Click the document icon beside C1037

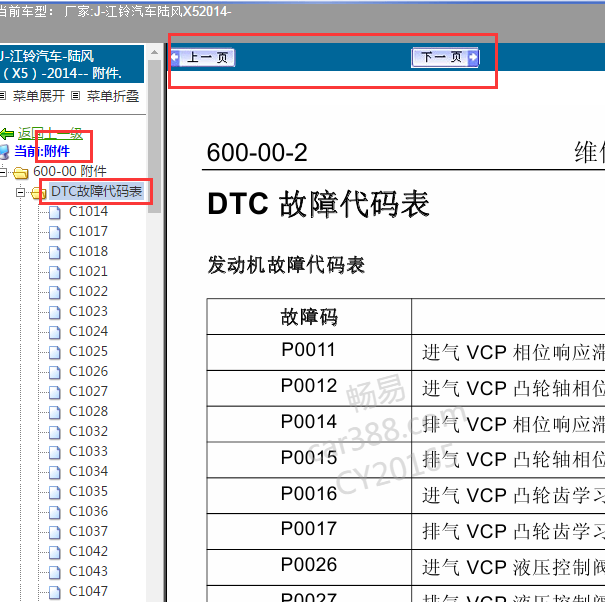click(x=54, y=533)
